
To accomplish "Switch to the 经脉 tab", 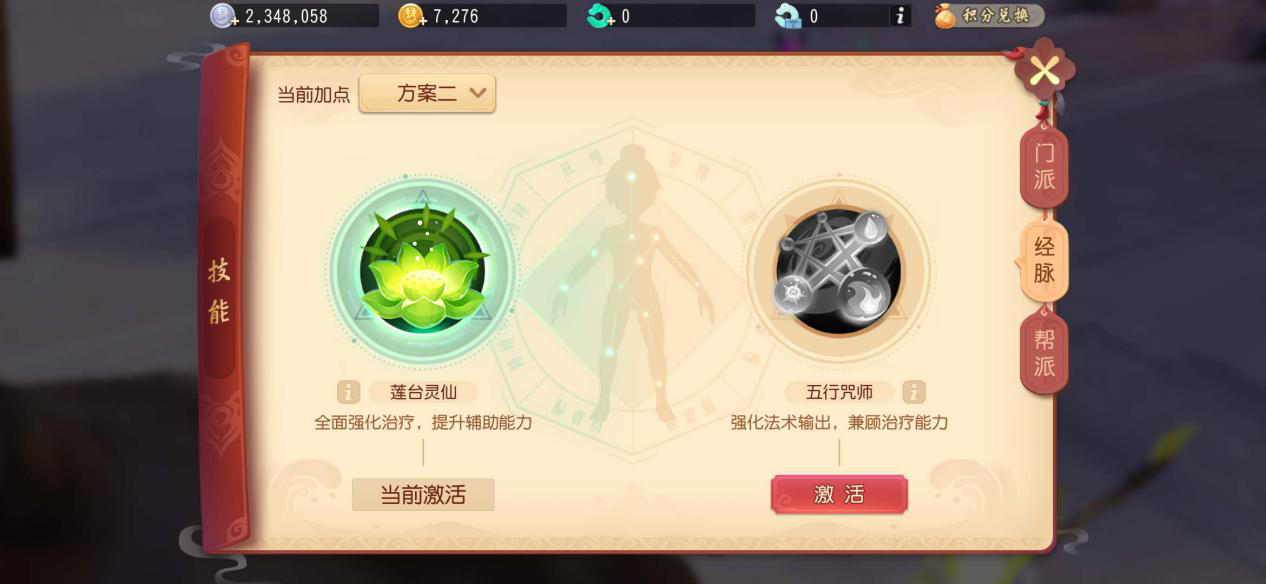I will click(x=1044, y=260).
